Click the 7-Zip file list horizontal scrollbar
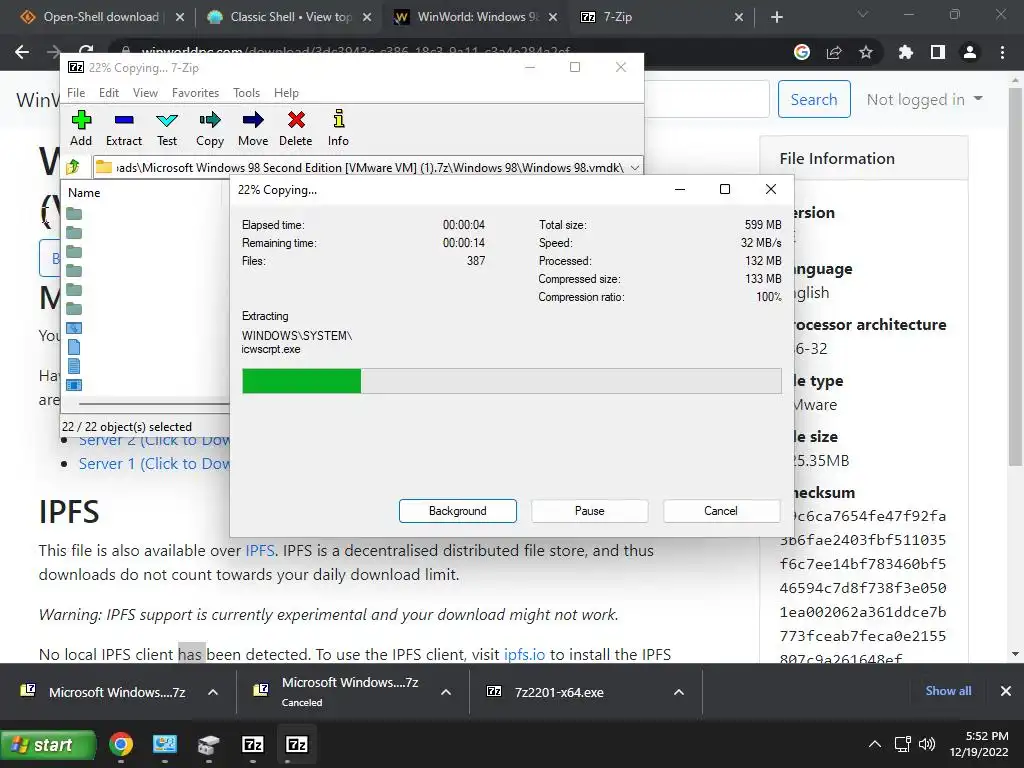 [153, 404]
